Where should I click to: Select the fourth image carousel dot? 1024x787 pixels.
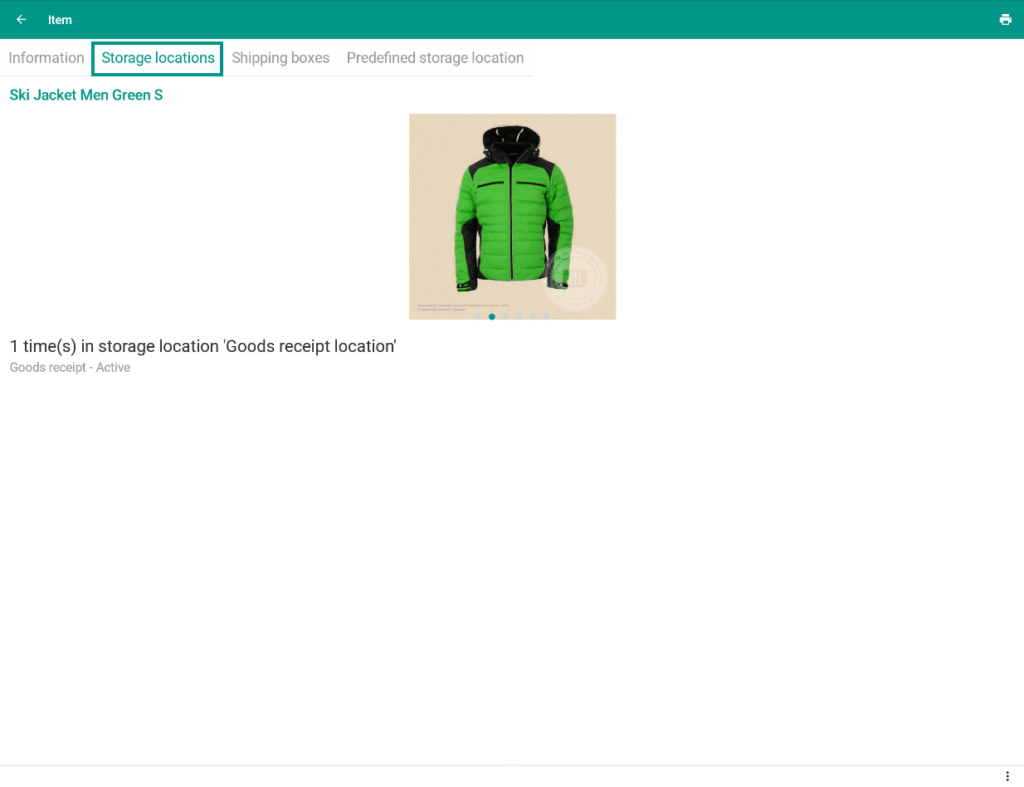click(x=519, y=317)
